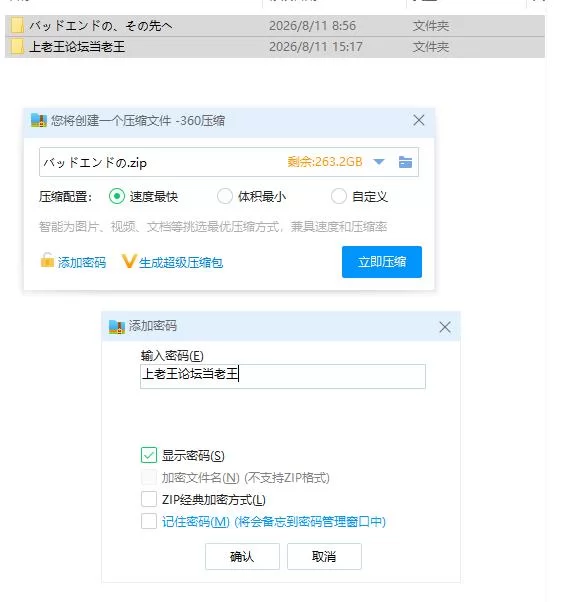This screenshot has width=579, height=602.
Task: Click the V icon for super compression
Action: click(x=129, y=261)
